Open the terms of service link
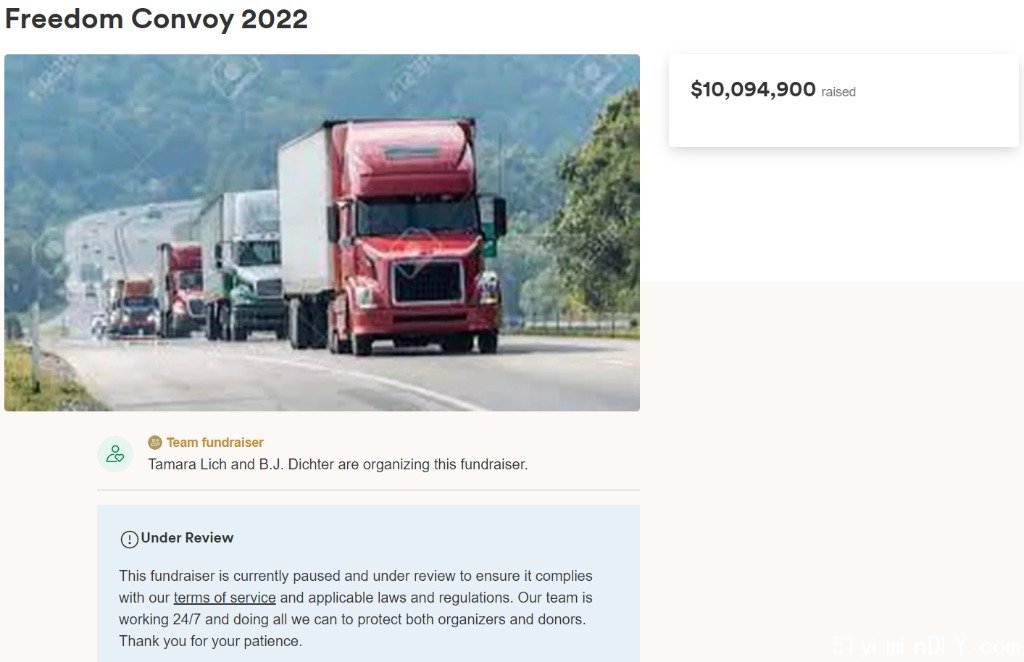This screenshot has width=1024, height=662. [225, 597]
